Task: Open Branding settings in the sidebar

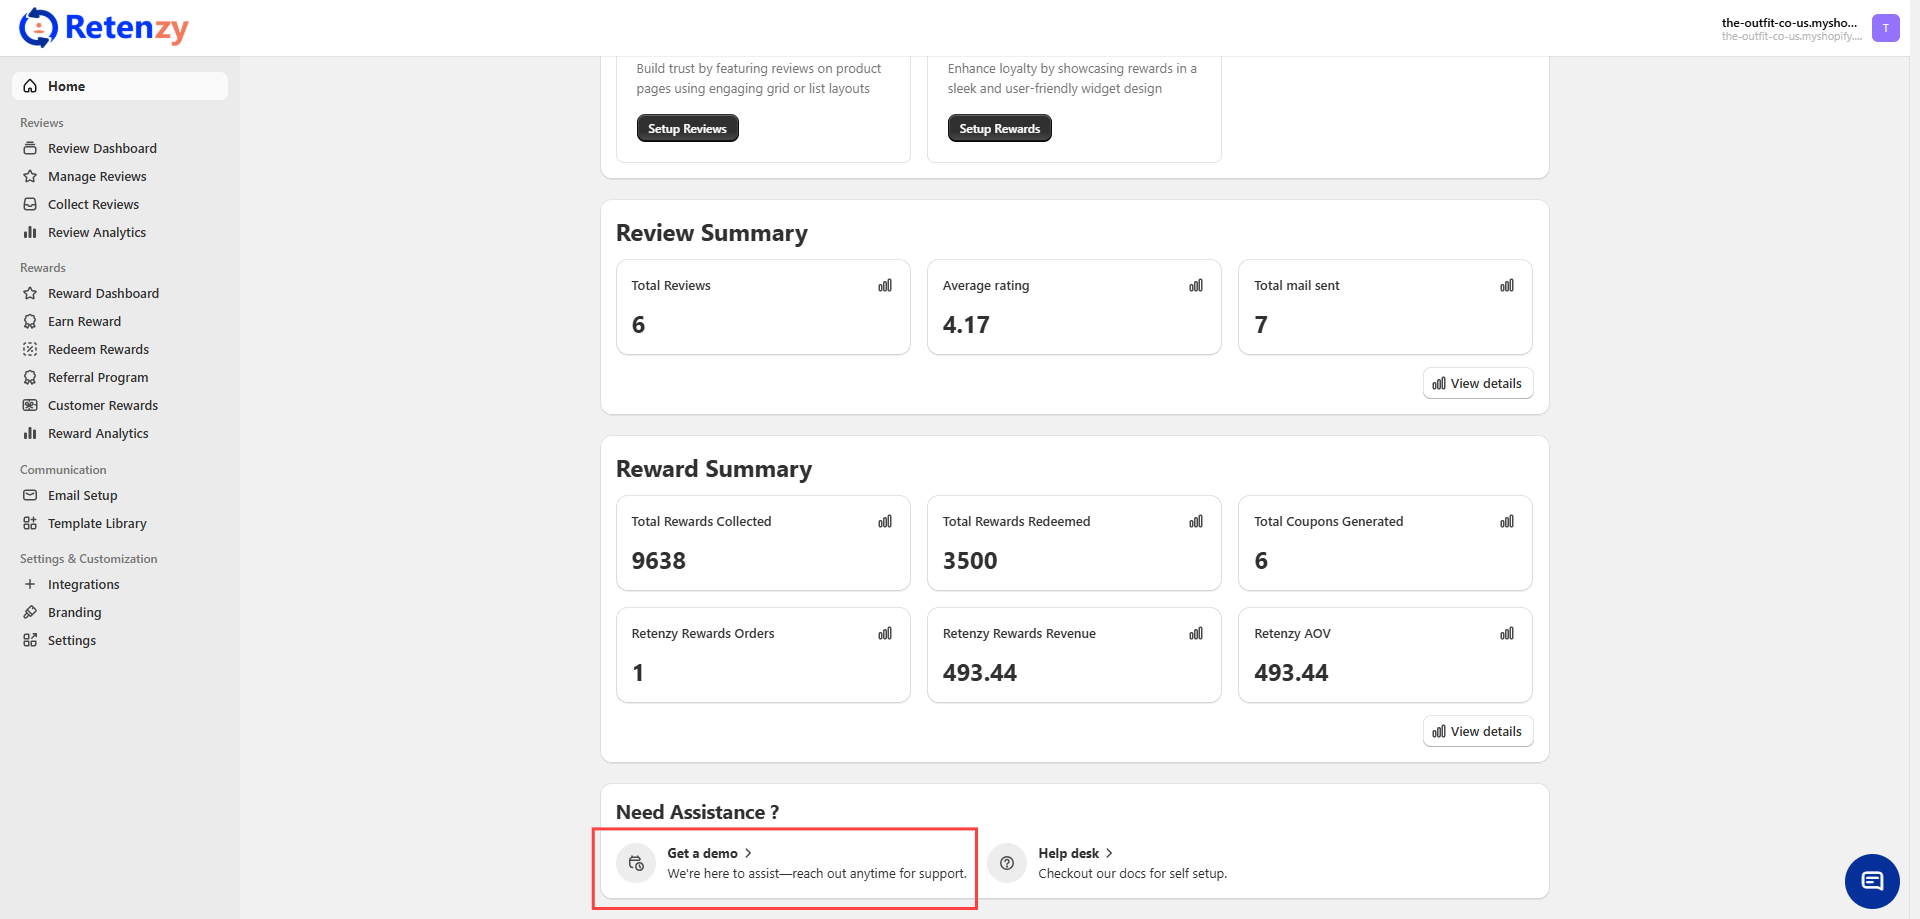Action: click(x=74, y=612)
